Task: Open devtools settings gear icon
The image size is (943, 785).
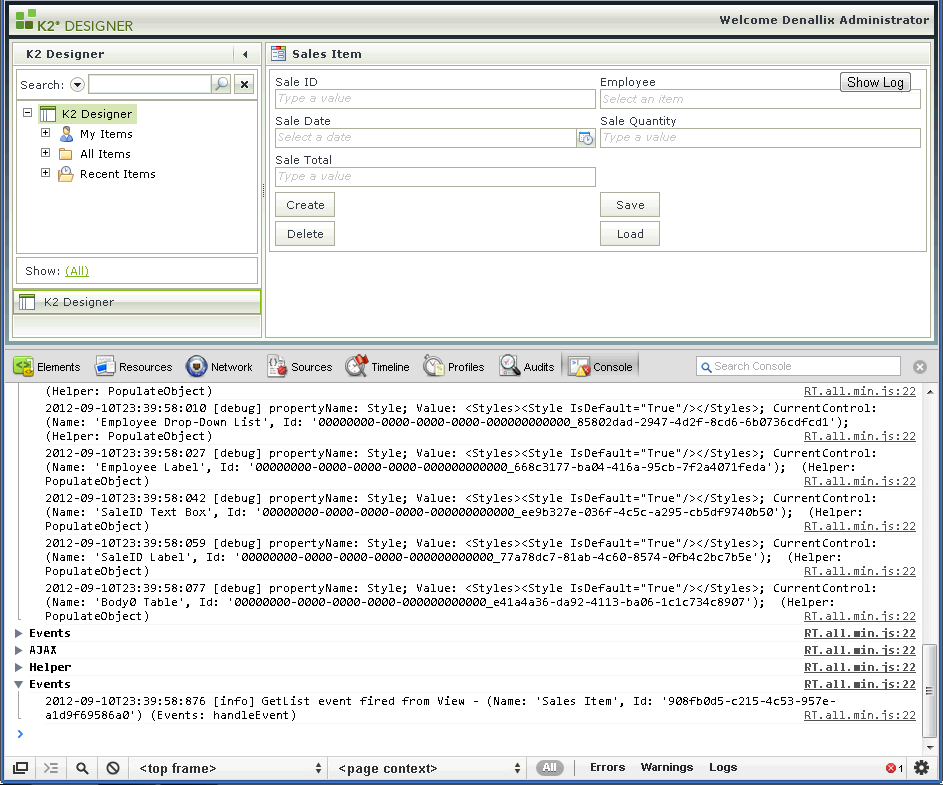Action: pos(921,768)
